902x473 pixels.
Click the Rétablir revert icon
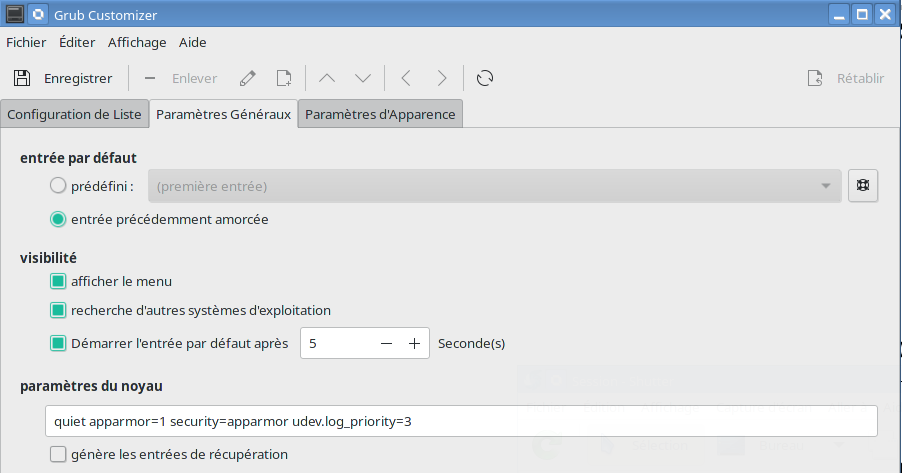click(x=815, y=78)
